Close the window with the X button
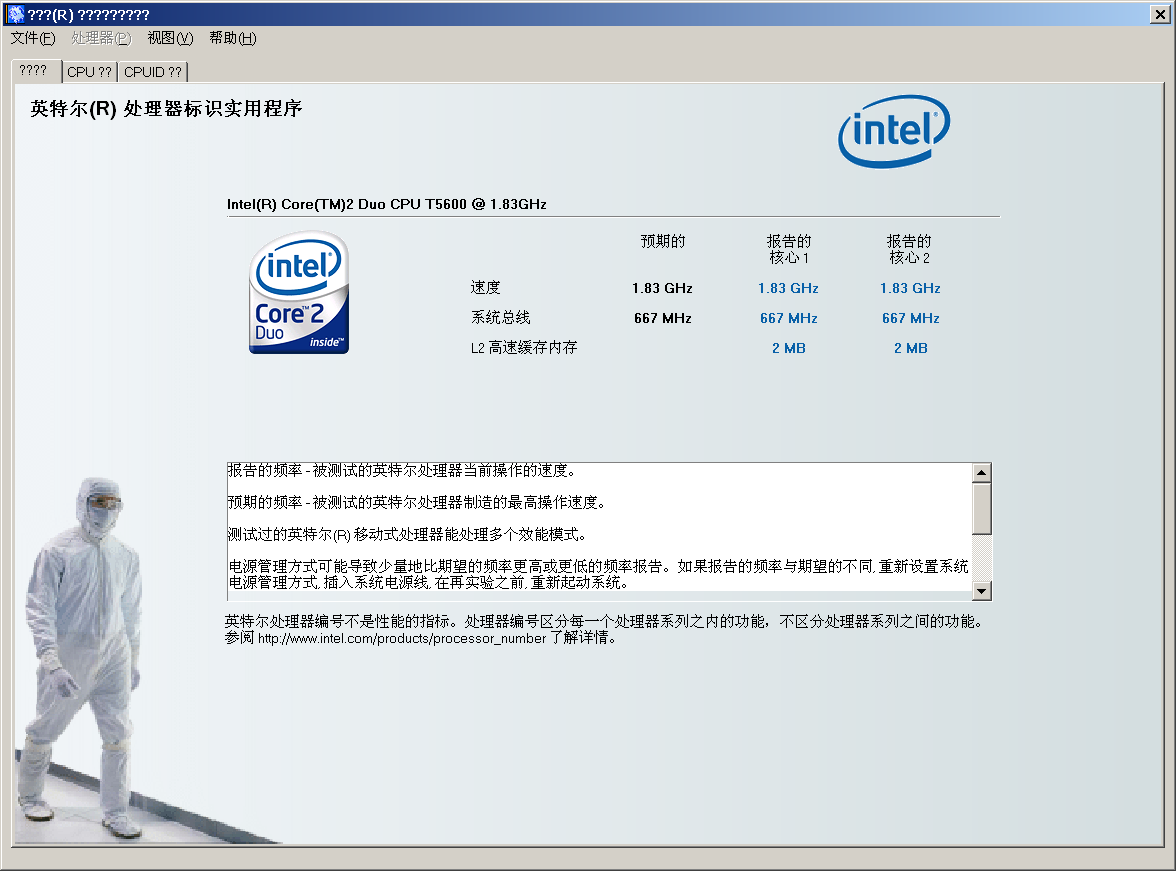The width and height of the screenshot is (1176, 871). point(1160,14)
